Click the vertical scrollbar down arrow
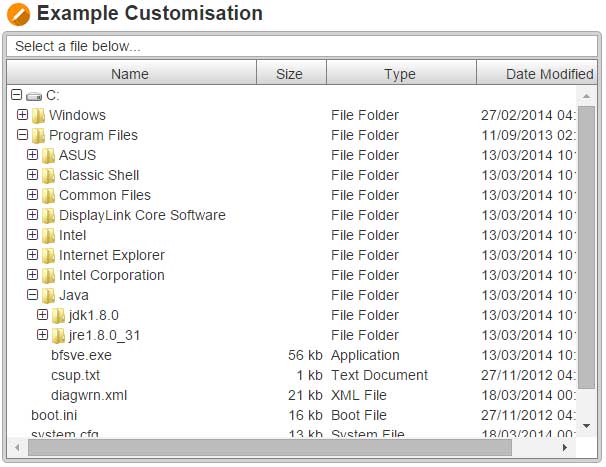 586,426
